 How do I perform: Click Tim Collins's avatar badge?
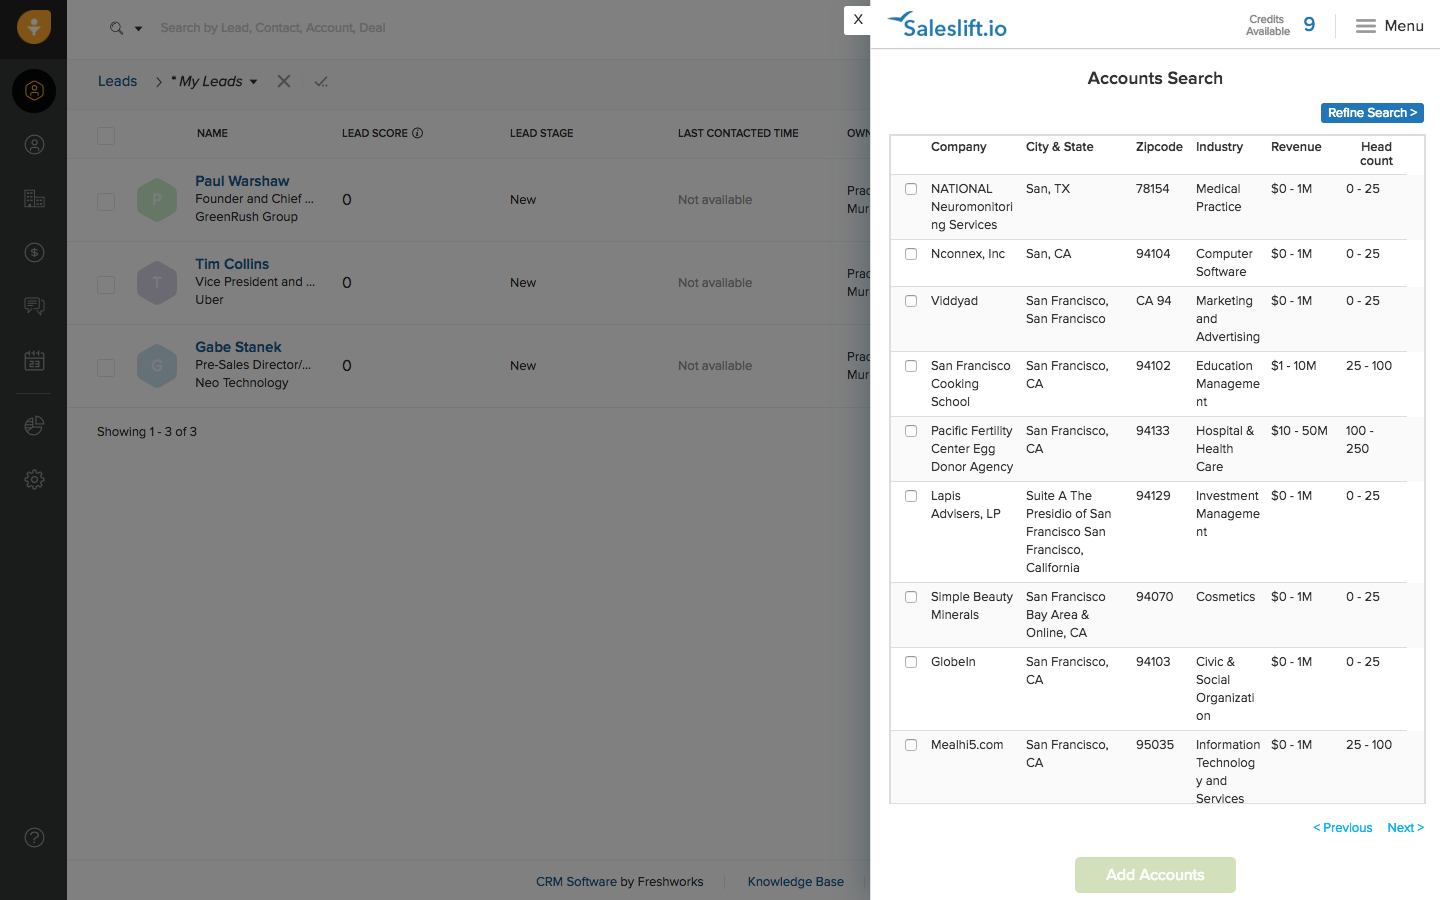157,283
